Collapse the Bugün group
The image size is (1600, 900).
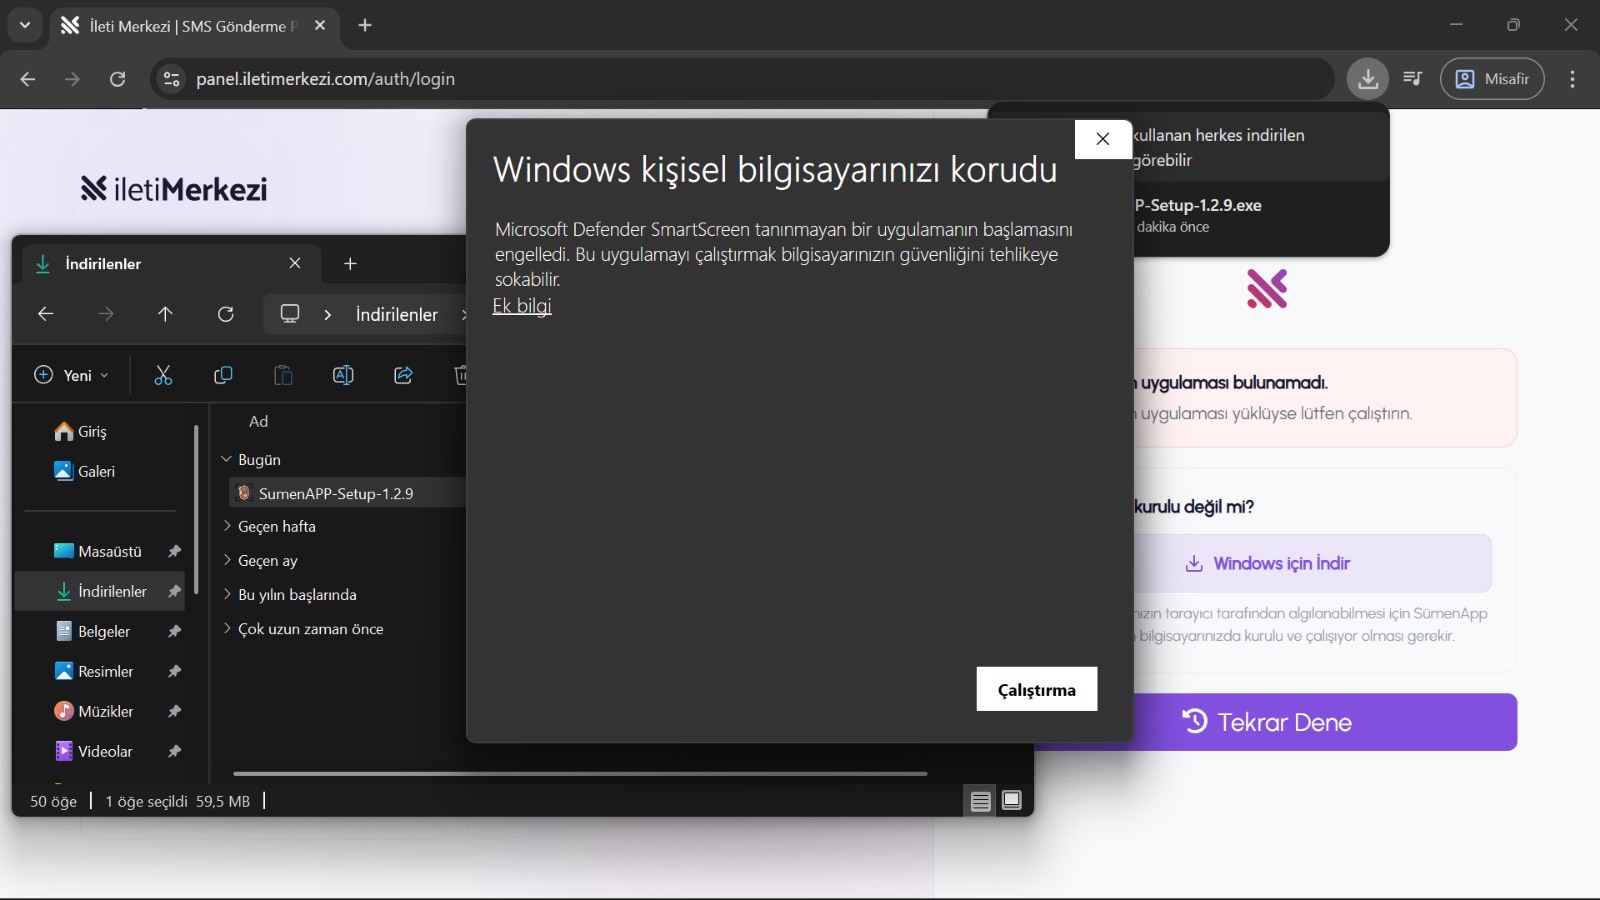[226, 459]
